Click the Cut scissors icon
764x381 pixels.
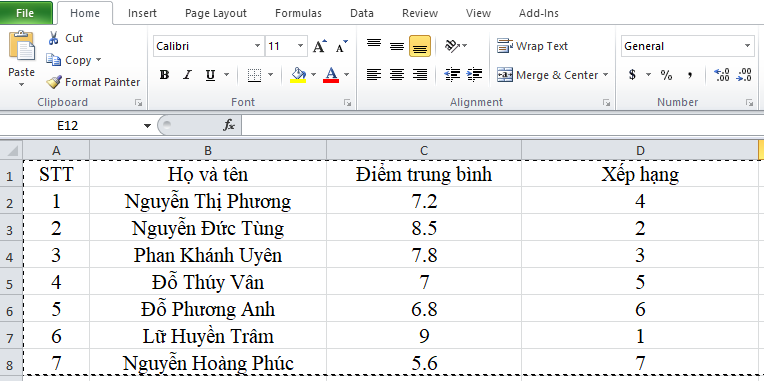click(x=54, y=38)
